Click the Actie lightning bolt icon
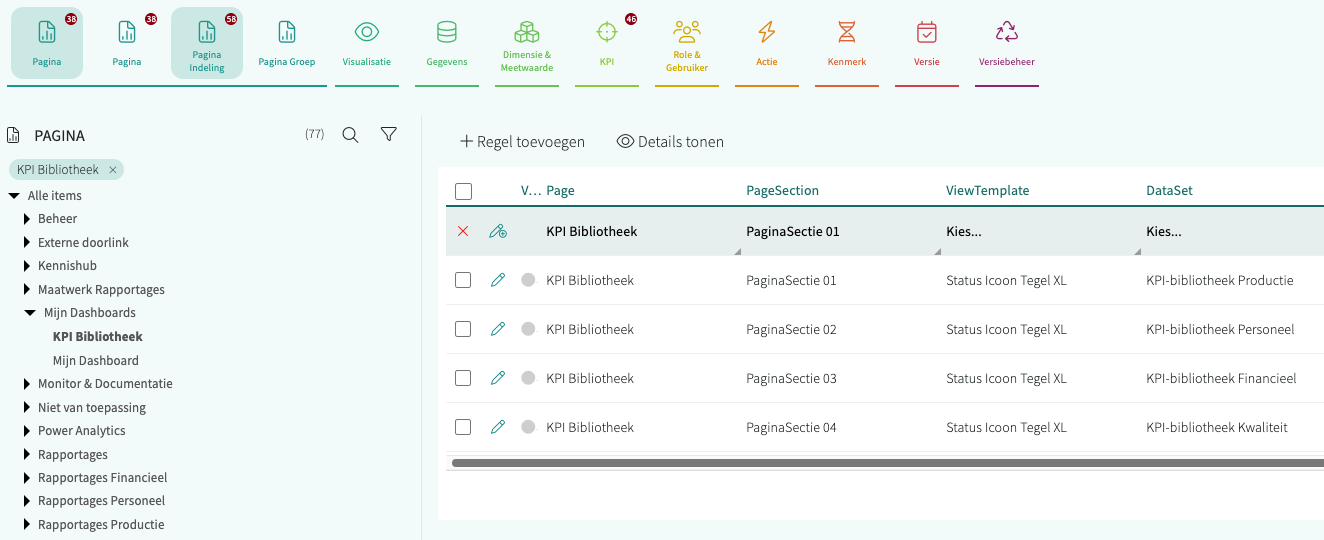Image resolution: width=1324 pixels, height=540 pixels. click(x=767, y=33)
